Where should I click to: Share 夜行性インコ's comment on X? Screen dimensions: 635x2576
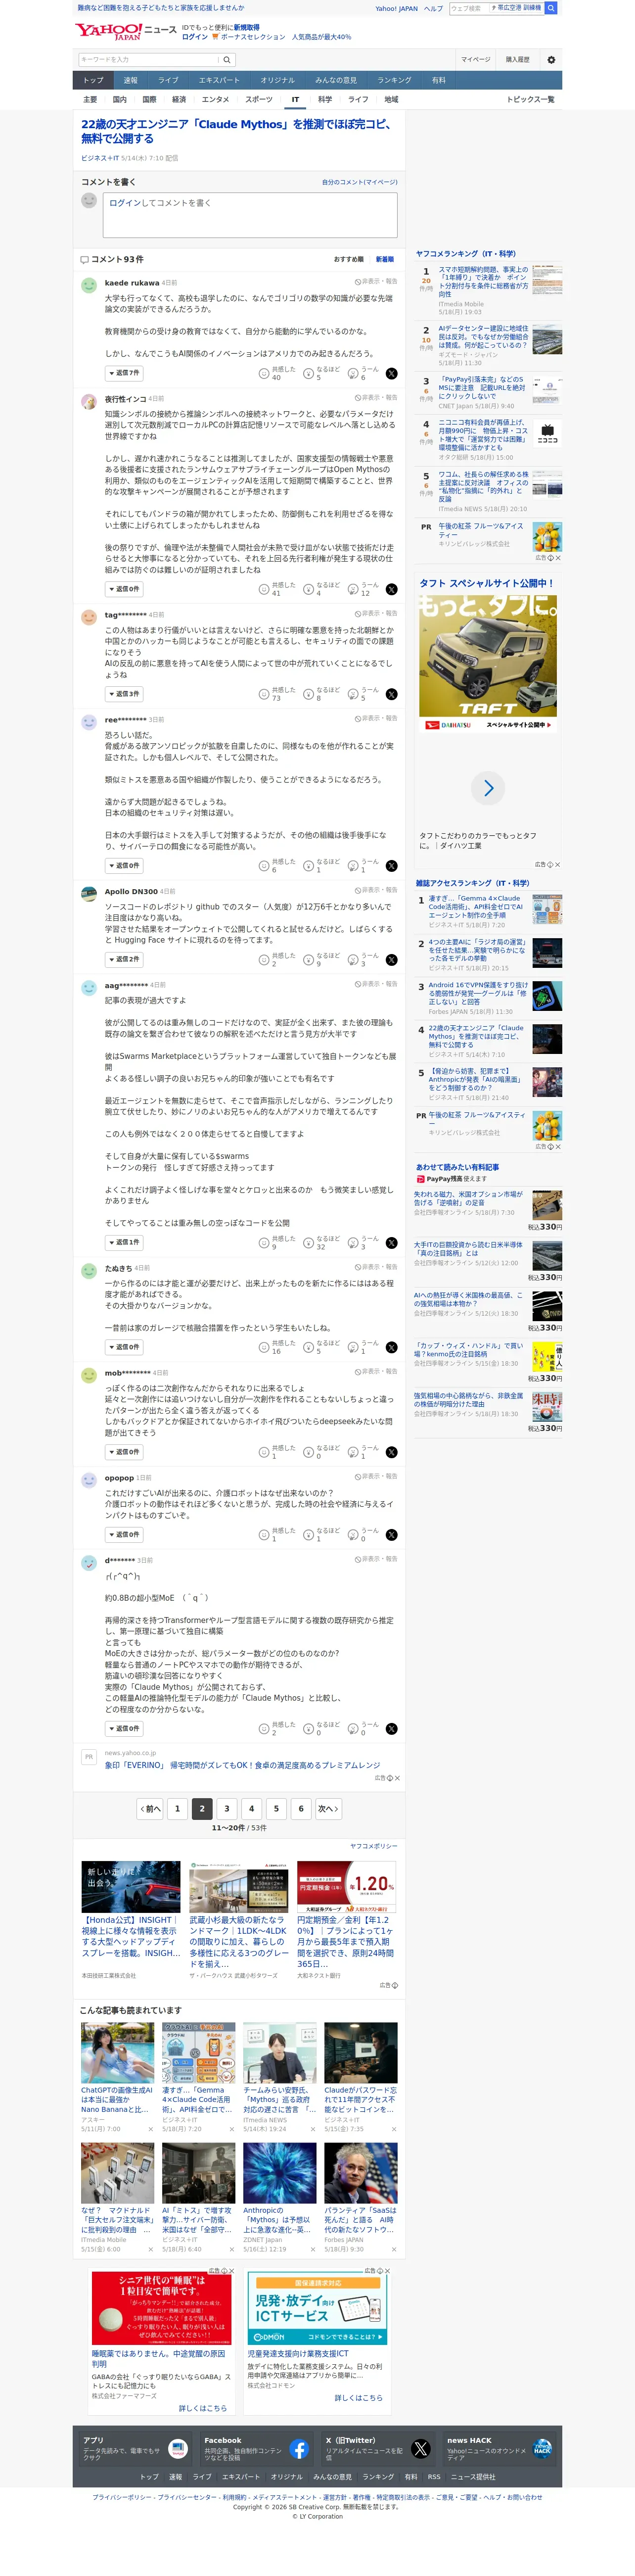[391, 590]
